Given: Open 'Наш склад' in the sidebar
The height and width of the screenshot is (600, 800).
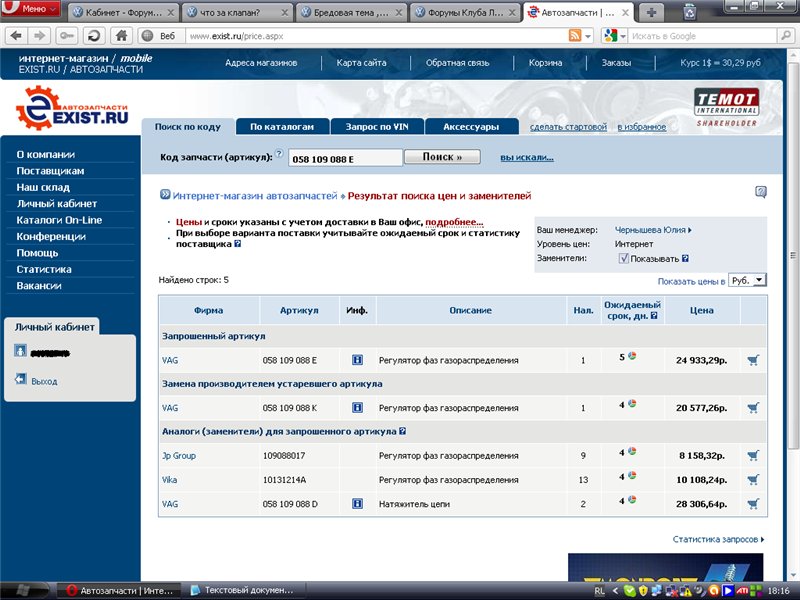Looking at the screenshot, I should click(43, 187).
